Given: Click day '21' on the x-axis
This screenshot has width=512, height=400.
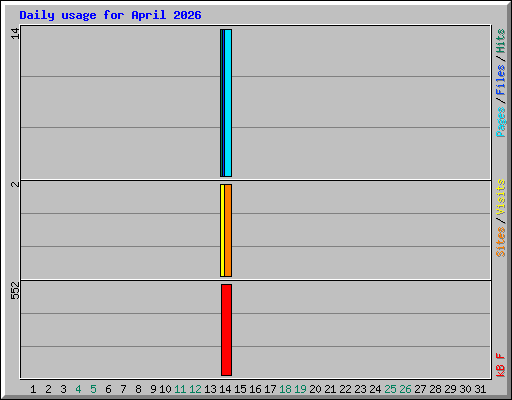Looking at the screenshot, I should coord(330,389).
